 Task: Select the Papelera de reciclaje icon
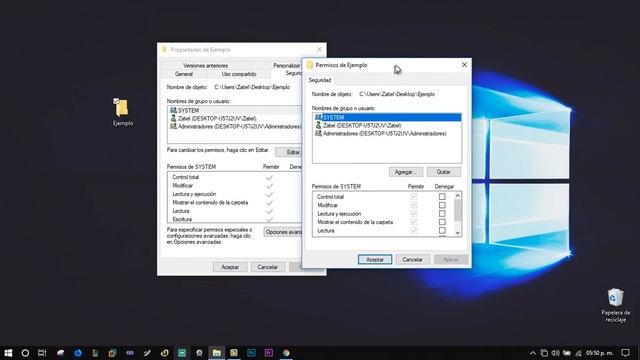pos(616,305)
